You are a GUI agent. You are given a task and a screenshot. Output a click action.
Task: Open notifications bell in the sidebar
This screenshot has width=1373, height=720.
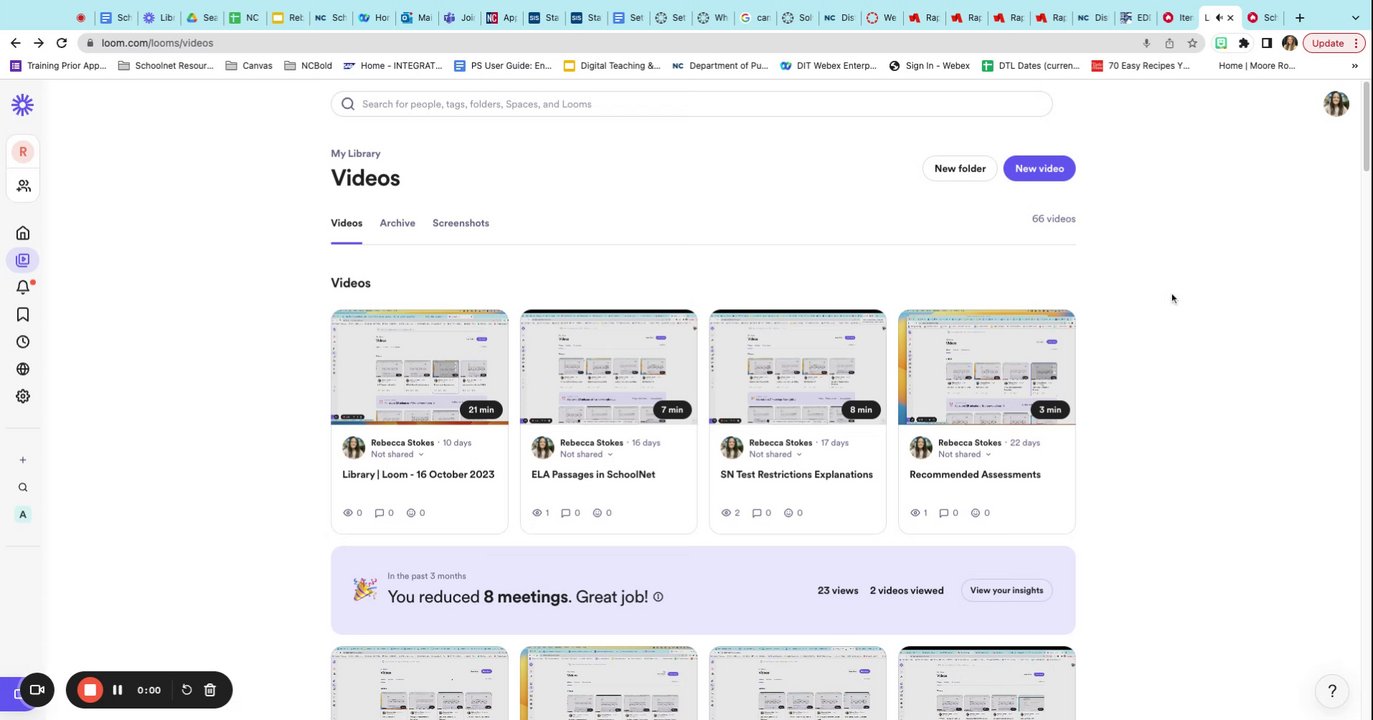pyautogui.click(x=23, y=287)
